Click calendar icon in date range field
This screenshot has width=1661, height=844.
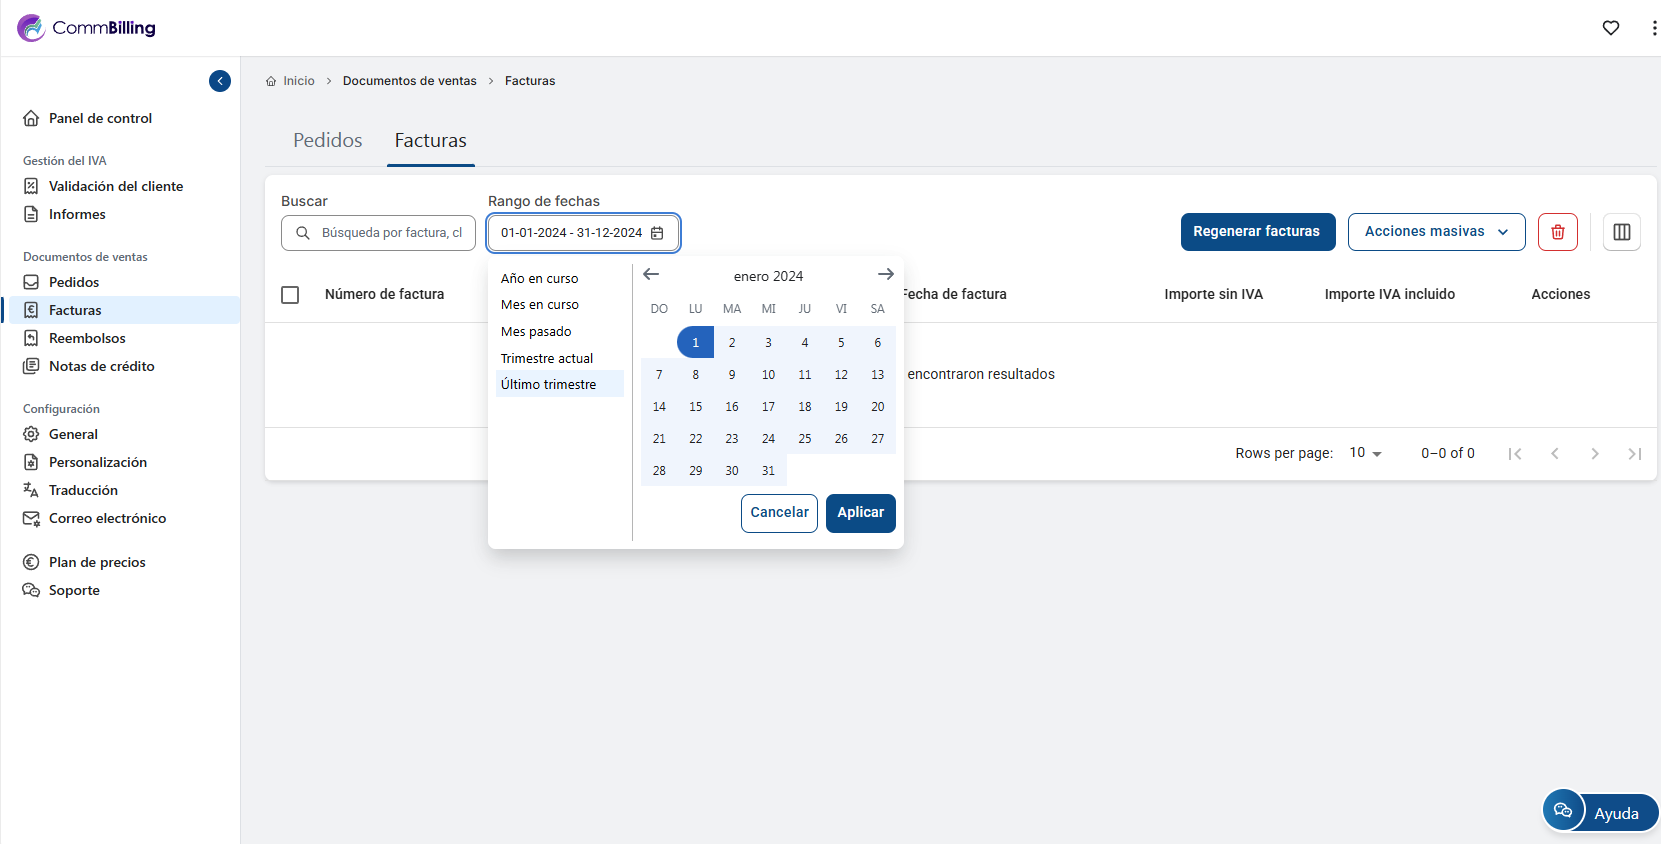[x=657, y=233]
